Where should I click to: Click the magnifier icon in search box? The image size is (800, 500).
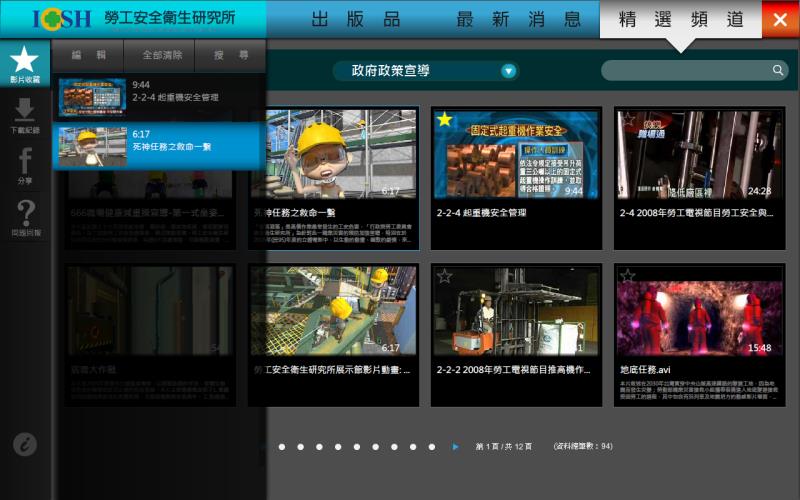(x=778, y=70)
